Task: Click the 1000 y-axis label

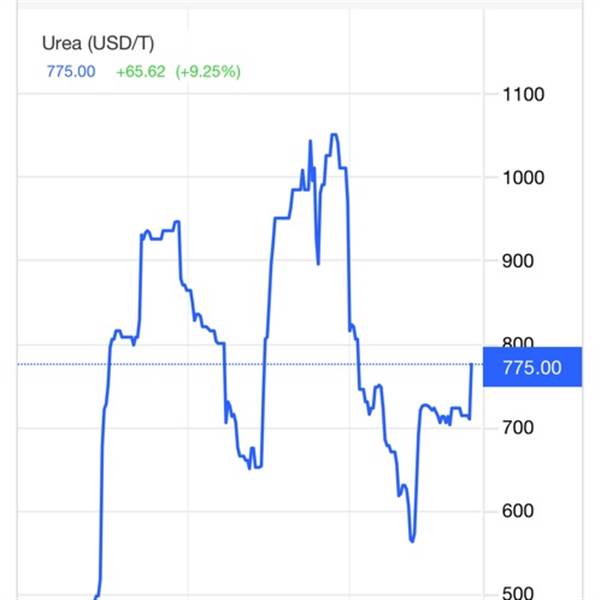Action: tap(523, 178)
